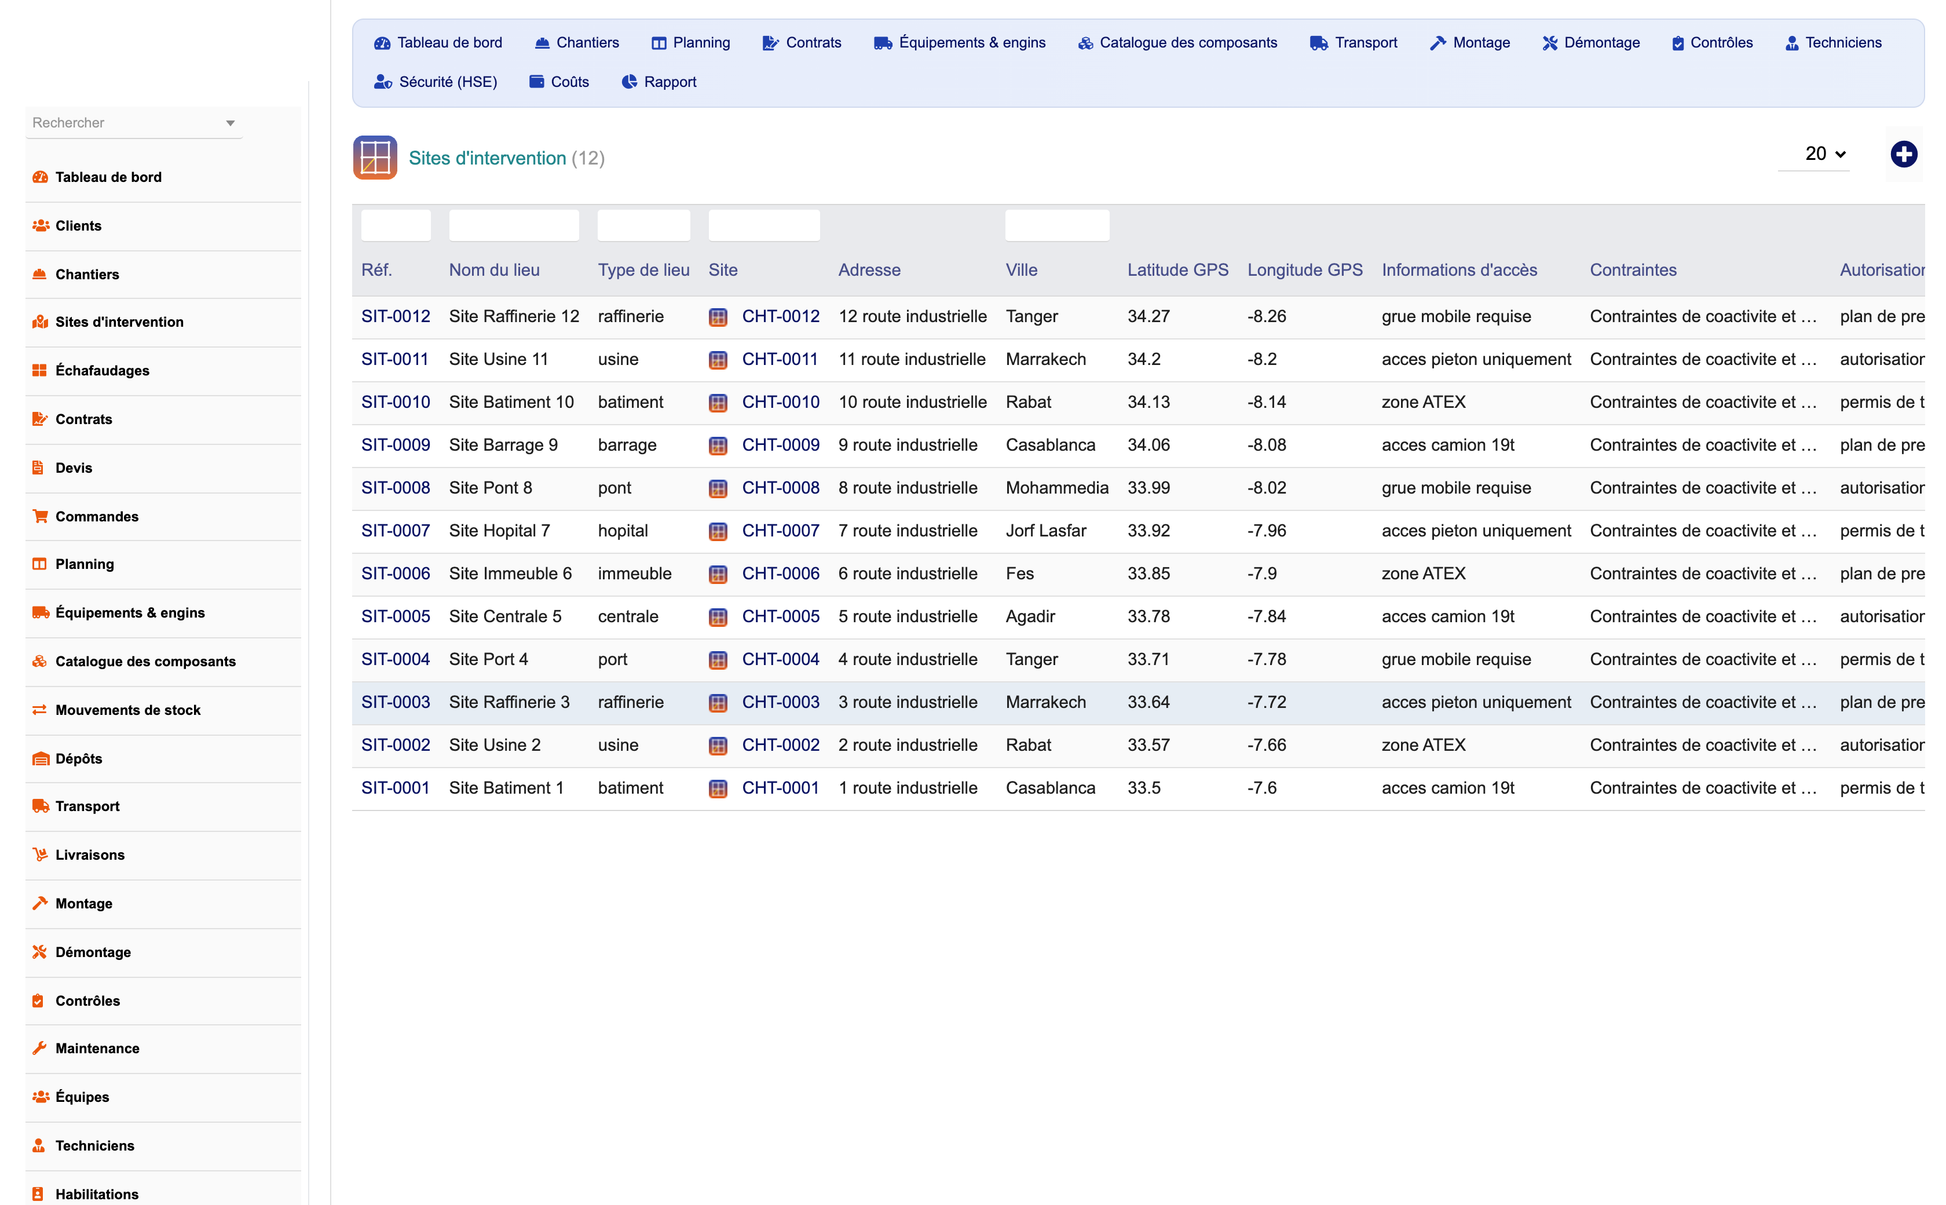Screen dimensions: 1946x1205
Task: Click the site icon beside CHT-0003
Action: click(718, 703)
